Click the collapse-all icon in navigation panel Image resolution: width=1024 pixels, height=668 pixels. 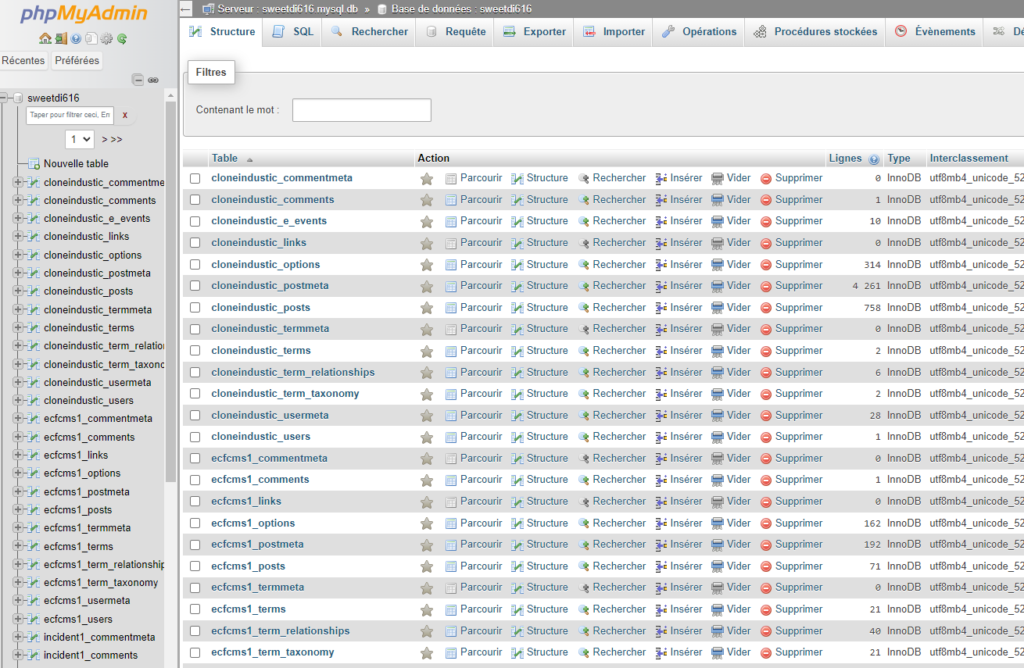coord(138,80)
